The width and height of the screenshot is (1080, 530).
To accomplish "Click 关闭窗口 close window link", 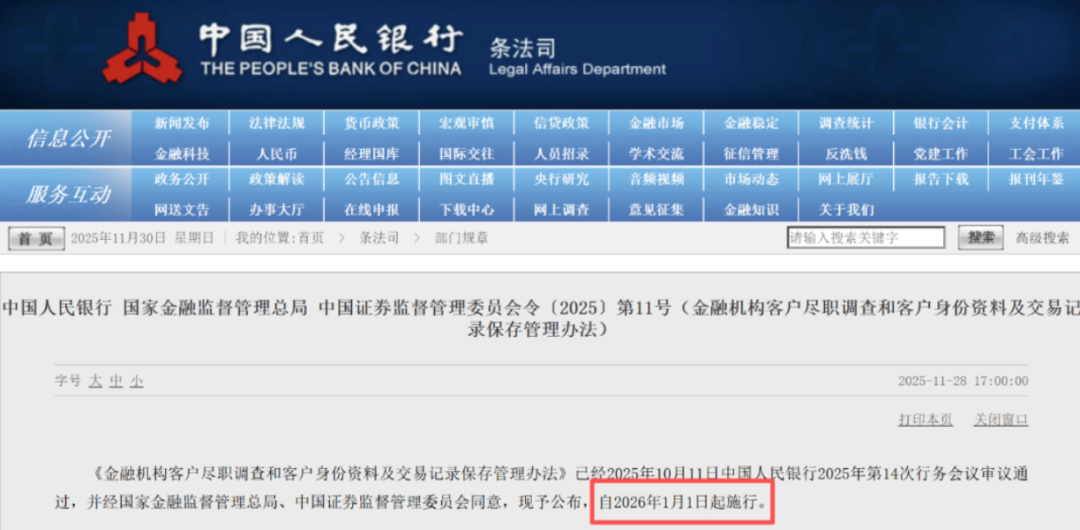I will (x=1001, y=420).
